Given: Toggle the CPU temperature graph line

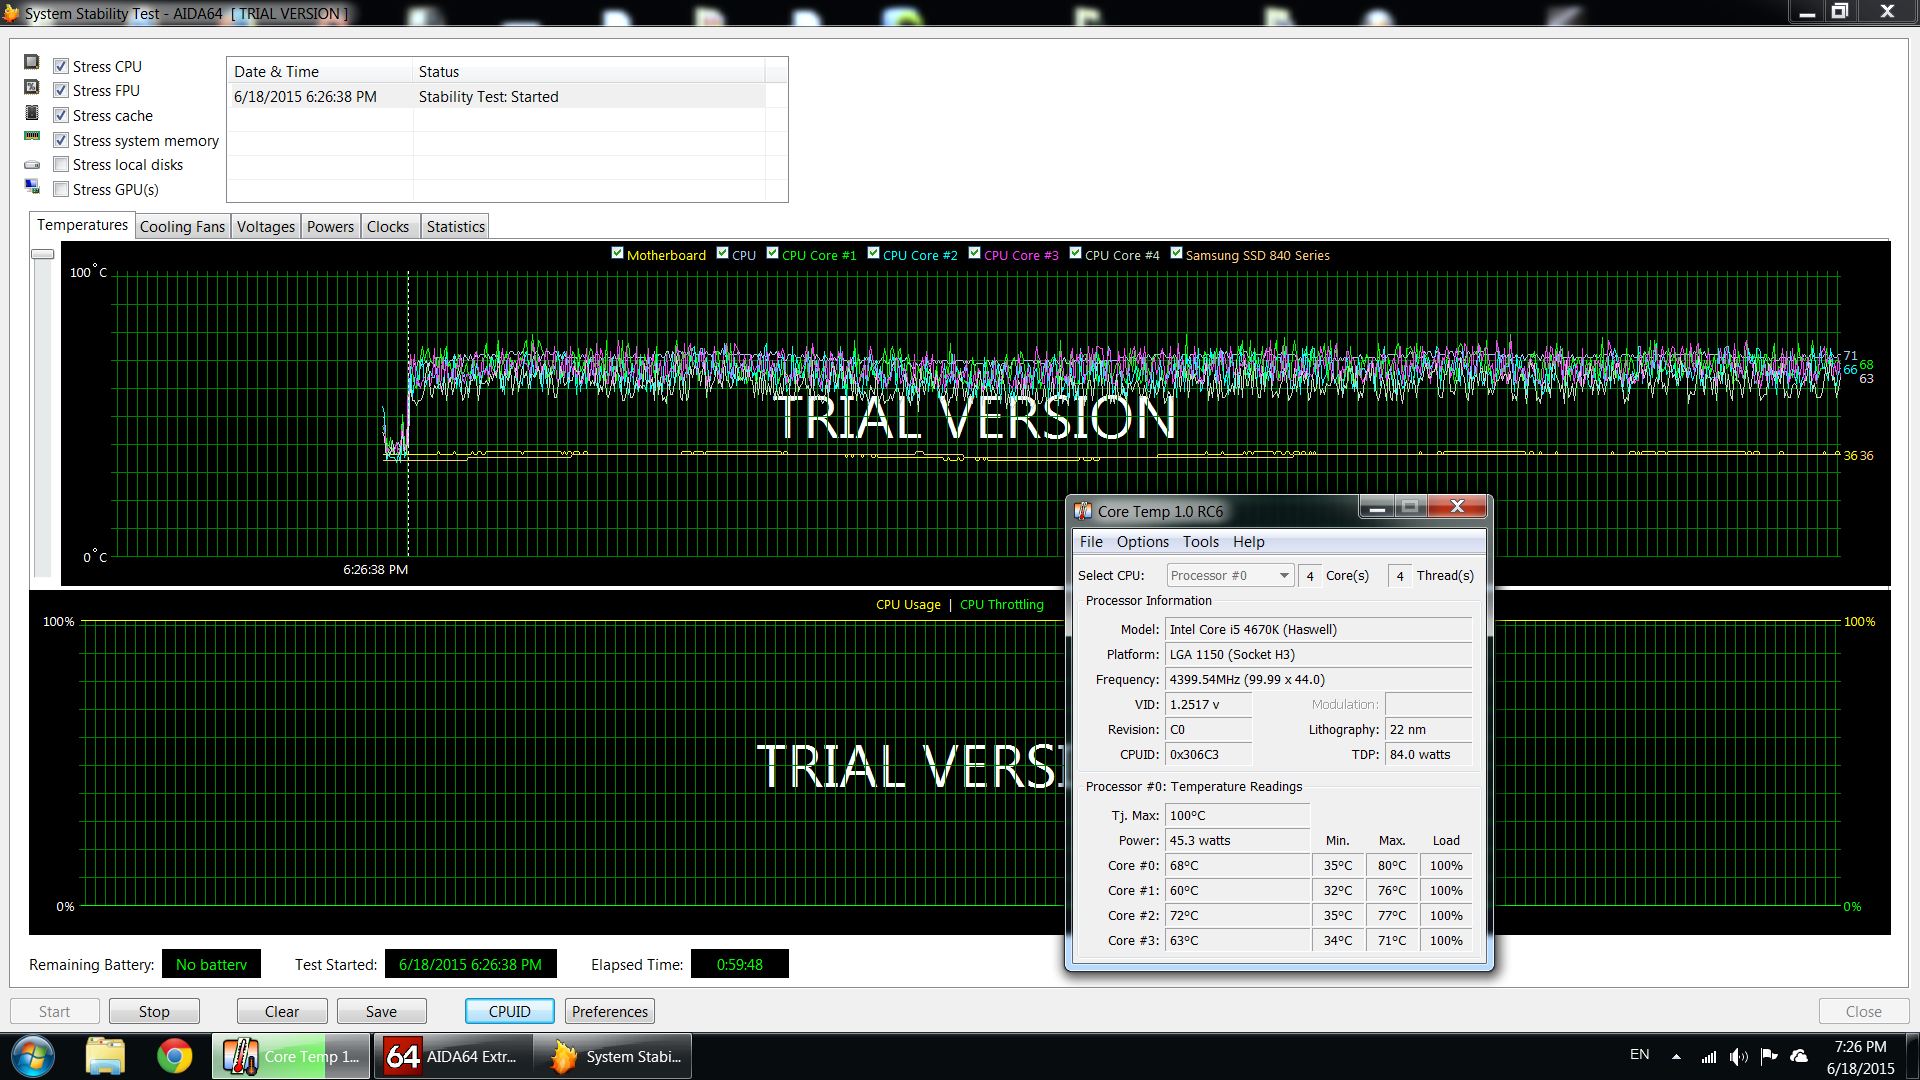Looking at the screenshot, I should [723, 253].
